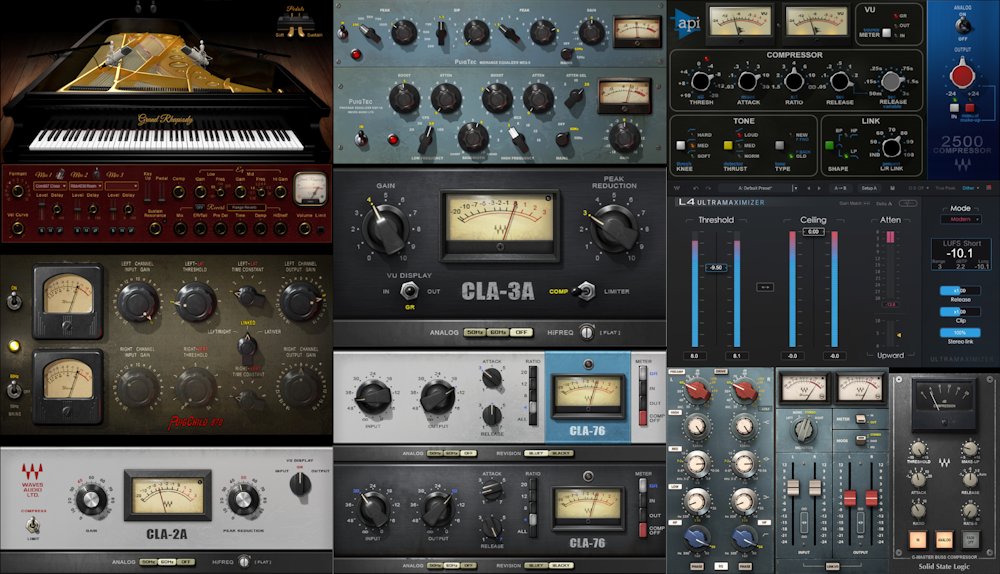This screenshot has width=1000, height=574.
Task: Click the API 2500 Thresh knob
Action: coord(701,82)
